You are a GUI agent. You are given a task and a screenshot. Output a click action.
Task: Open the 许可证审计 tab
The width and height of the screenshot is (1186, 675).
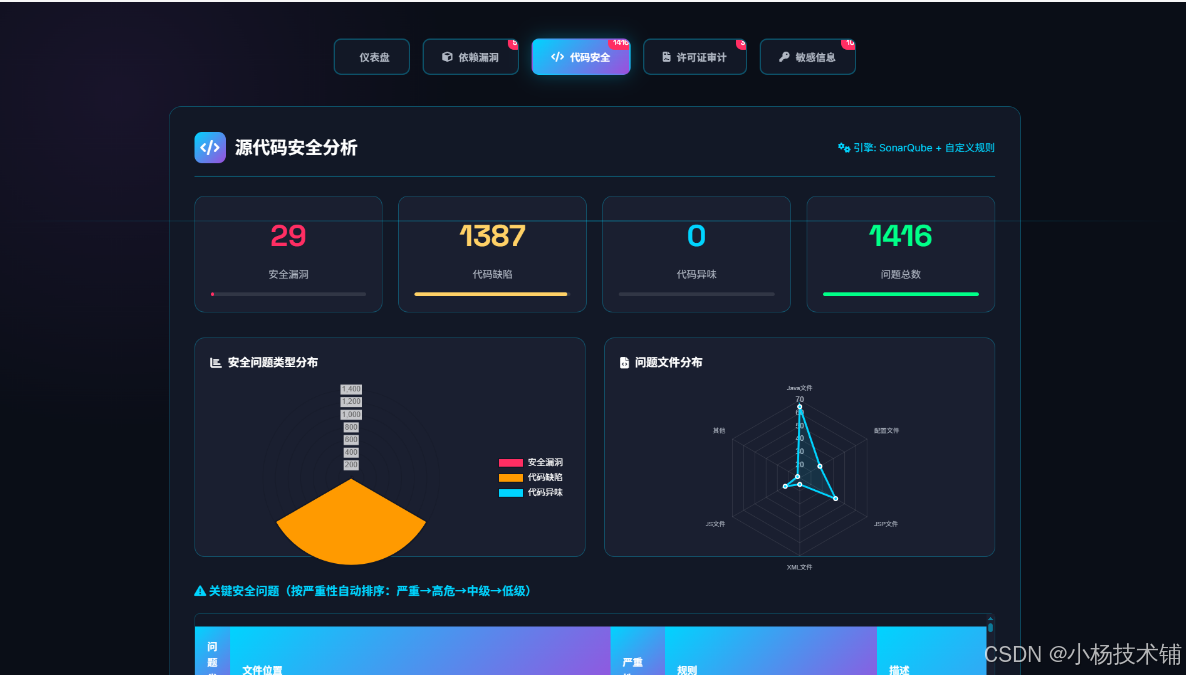[694, 57]
